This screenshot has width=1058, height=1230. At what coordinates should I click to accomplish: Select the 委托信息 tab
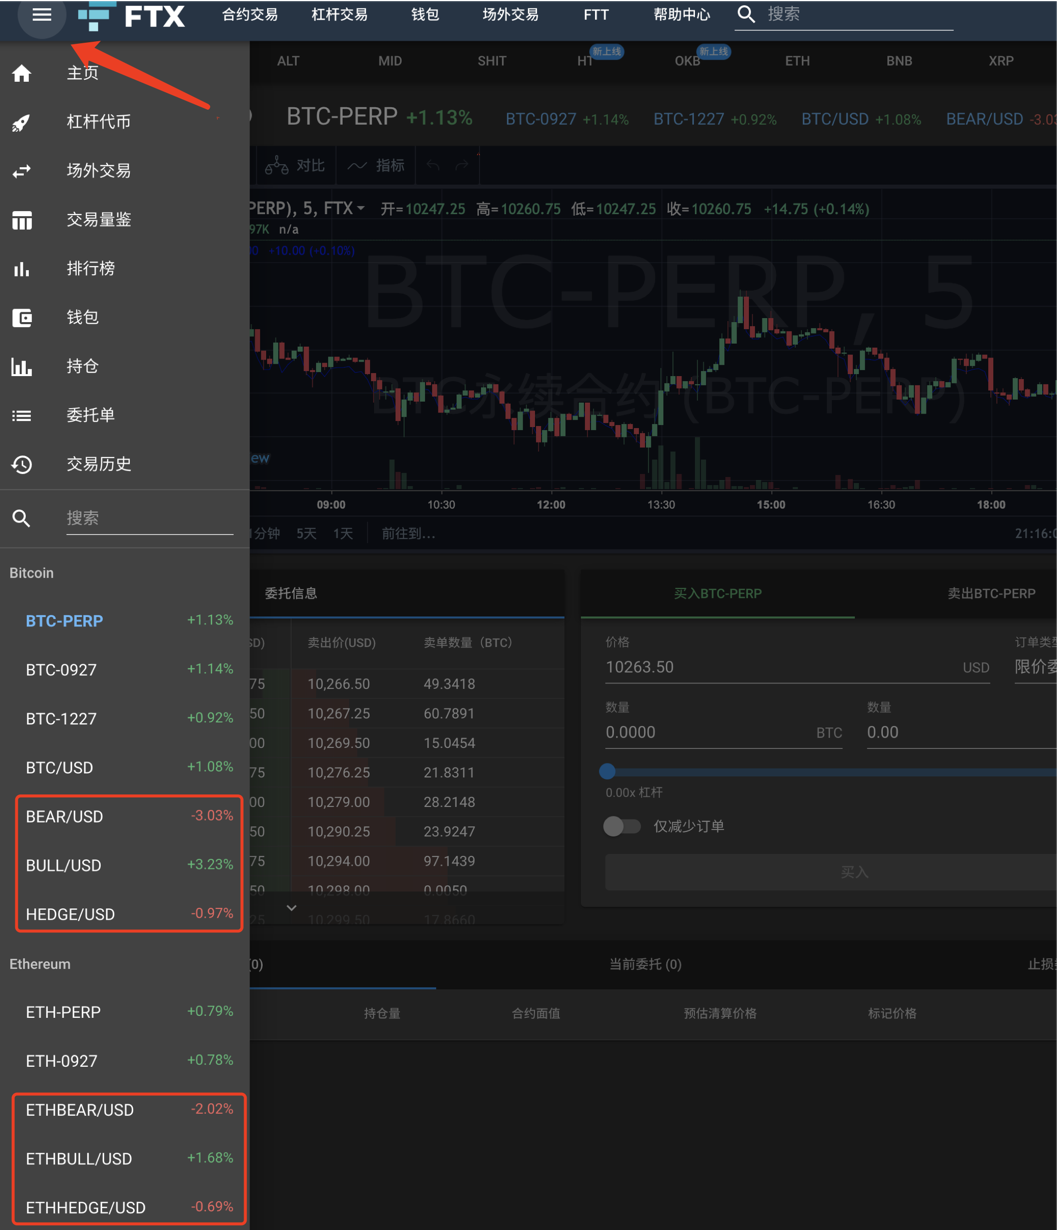291,594
